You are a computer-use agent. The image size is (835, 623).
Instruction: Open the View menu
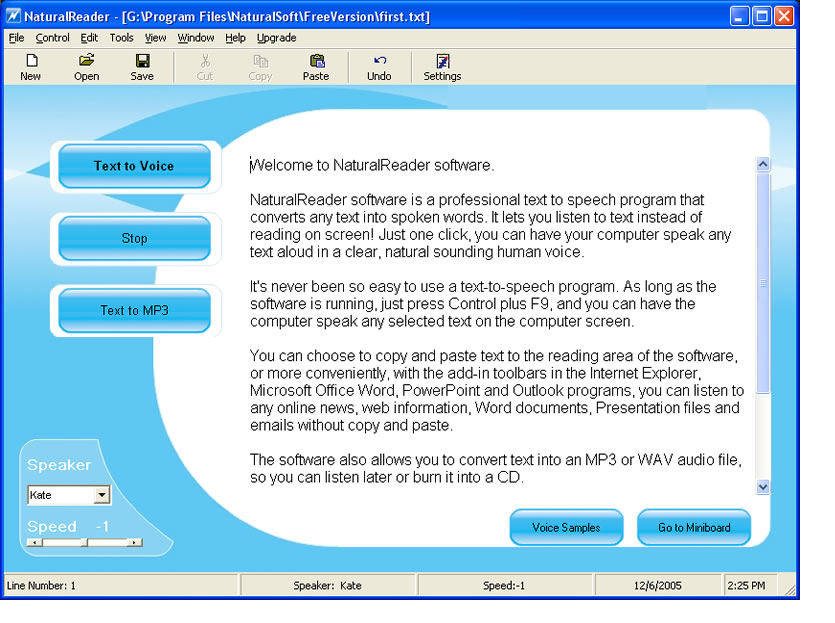[155, 38]
